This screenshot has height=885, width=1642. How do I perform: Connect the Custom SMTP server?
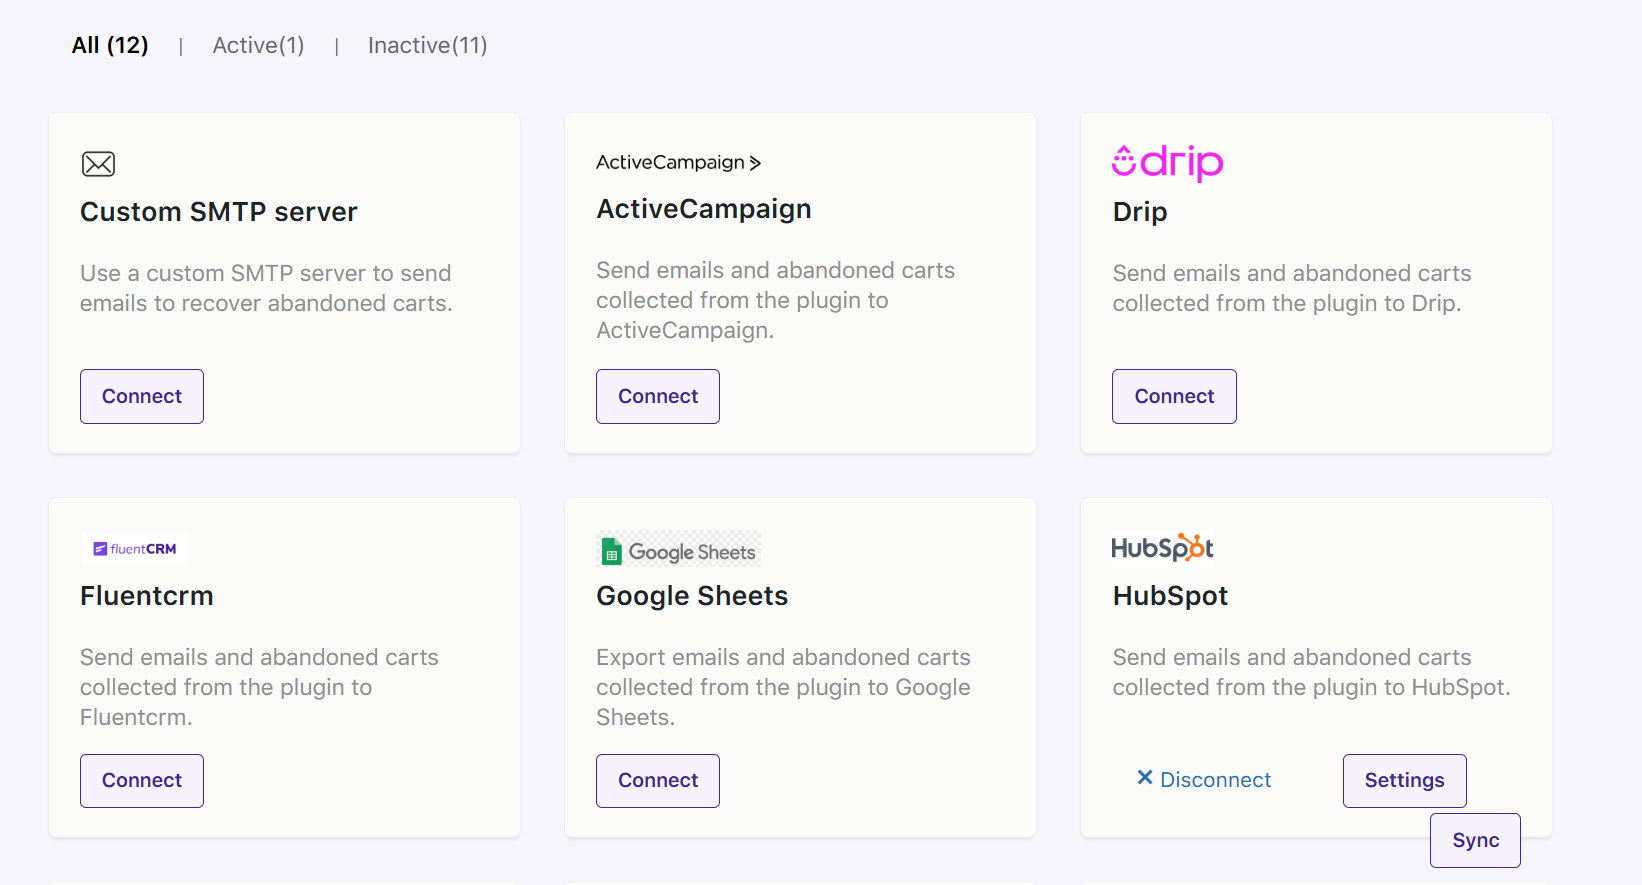pyautogui.click(x=142, y=396)
